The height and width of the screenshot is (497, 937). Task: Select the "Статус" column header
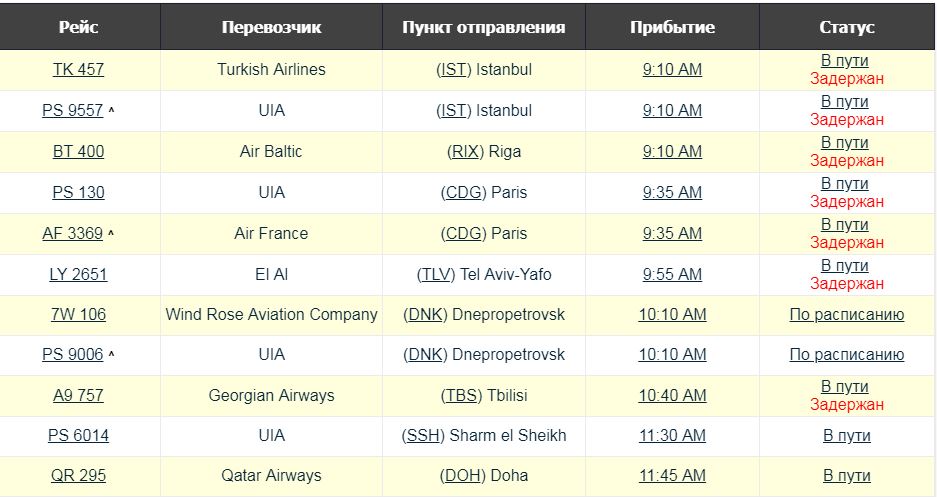[846, 27]
